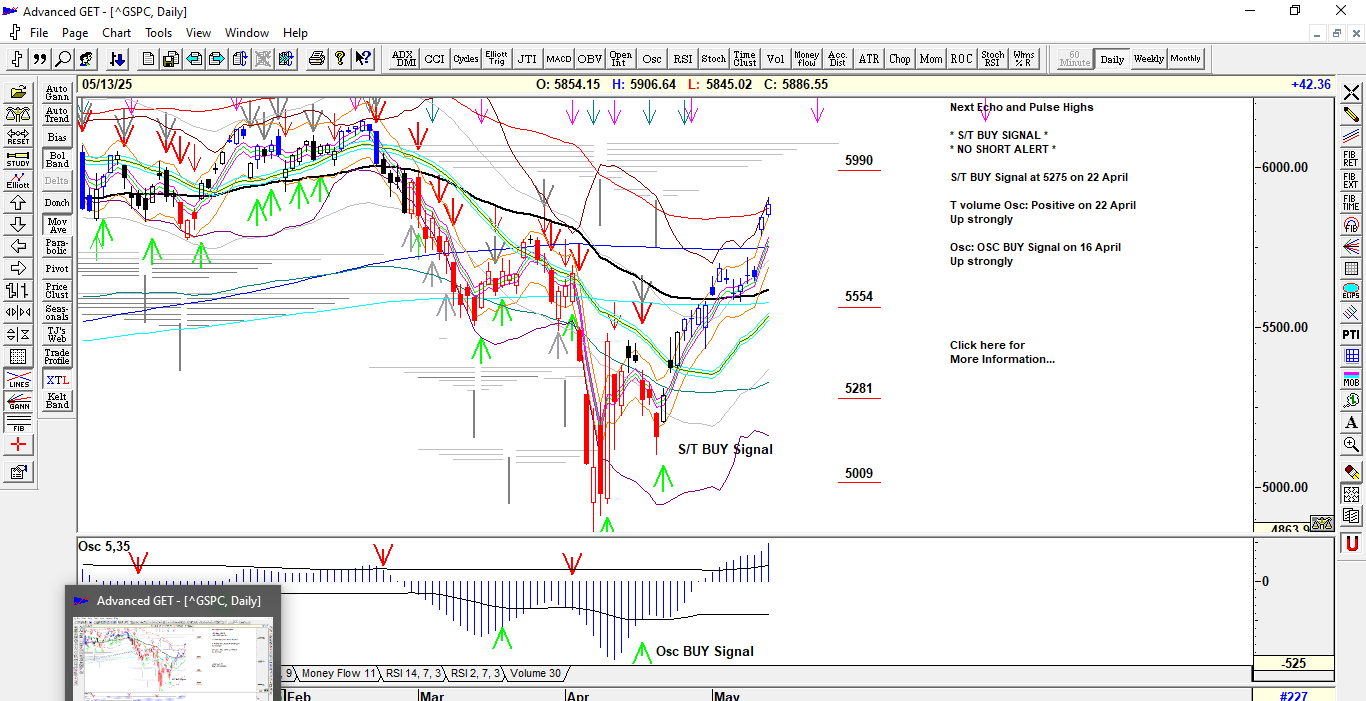Switch to the Volume 30 tab
The width and height of the screenshot is (1366, 701).
[535, 673]
